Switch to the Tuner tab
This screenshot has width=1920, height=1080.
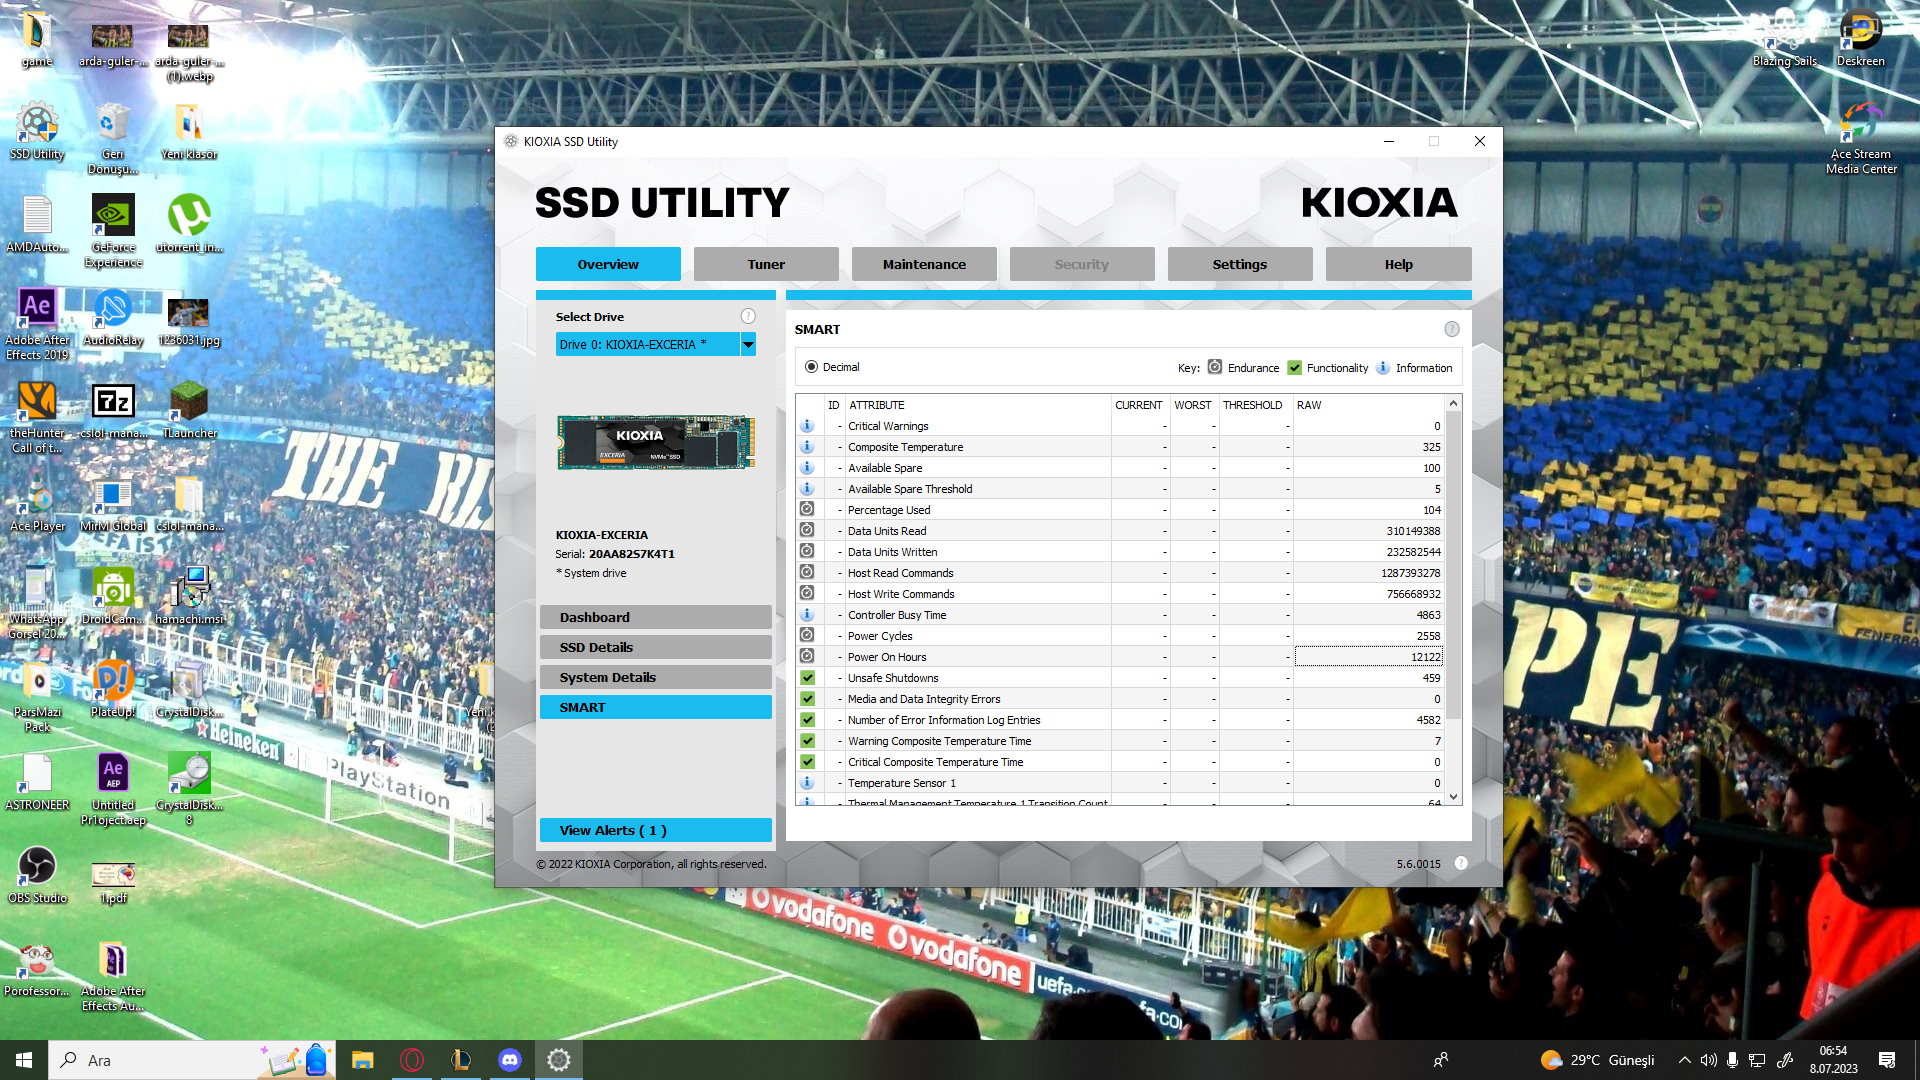click(766, 264)
